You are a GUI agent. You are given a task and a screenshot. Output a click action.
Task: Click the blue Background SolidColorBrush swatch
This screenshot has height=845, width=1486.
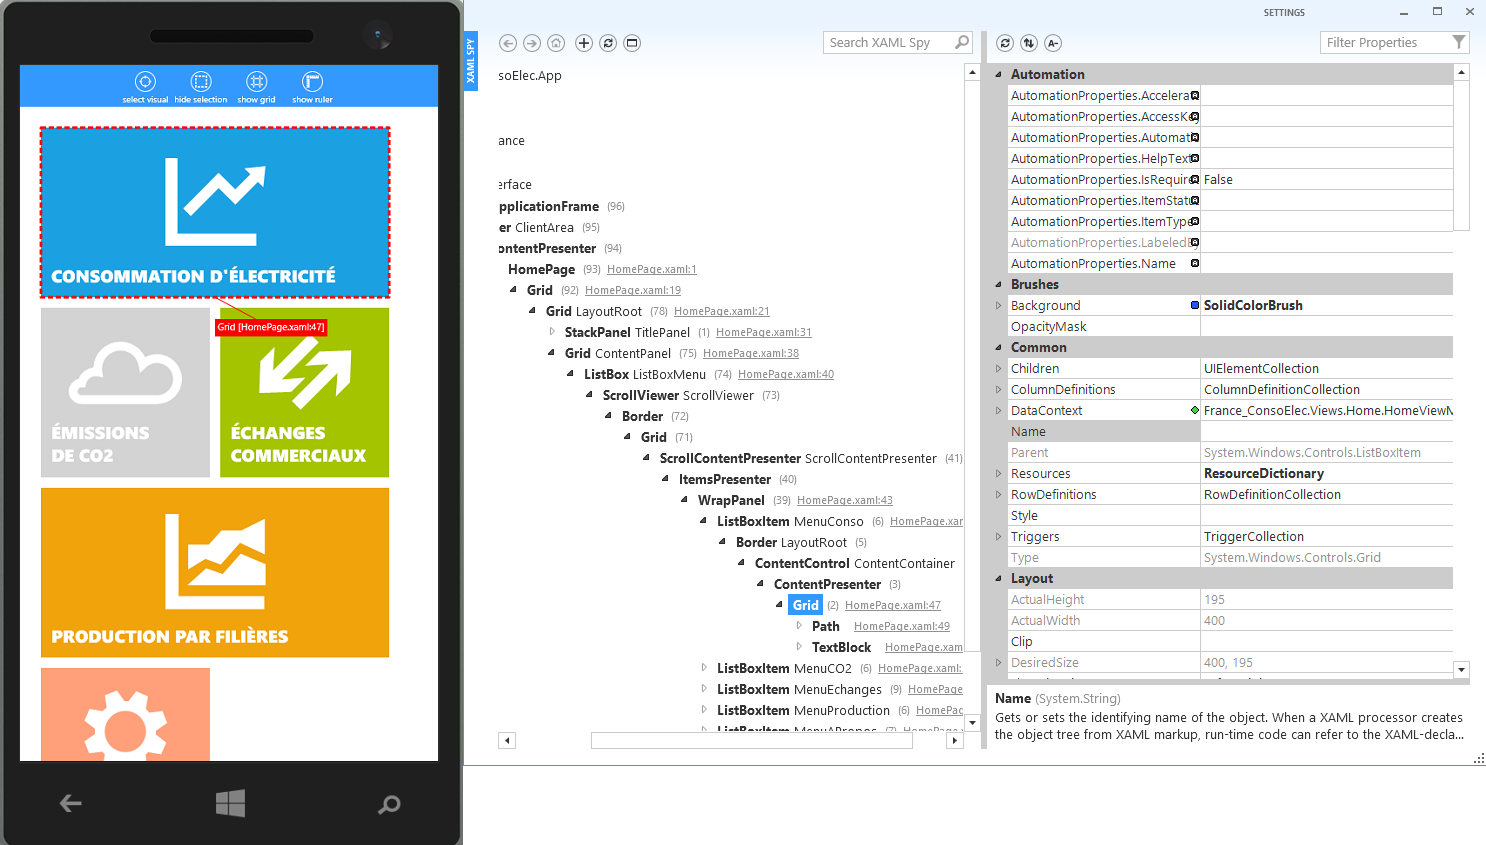tap(1195, 306)
